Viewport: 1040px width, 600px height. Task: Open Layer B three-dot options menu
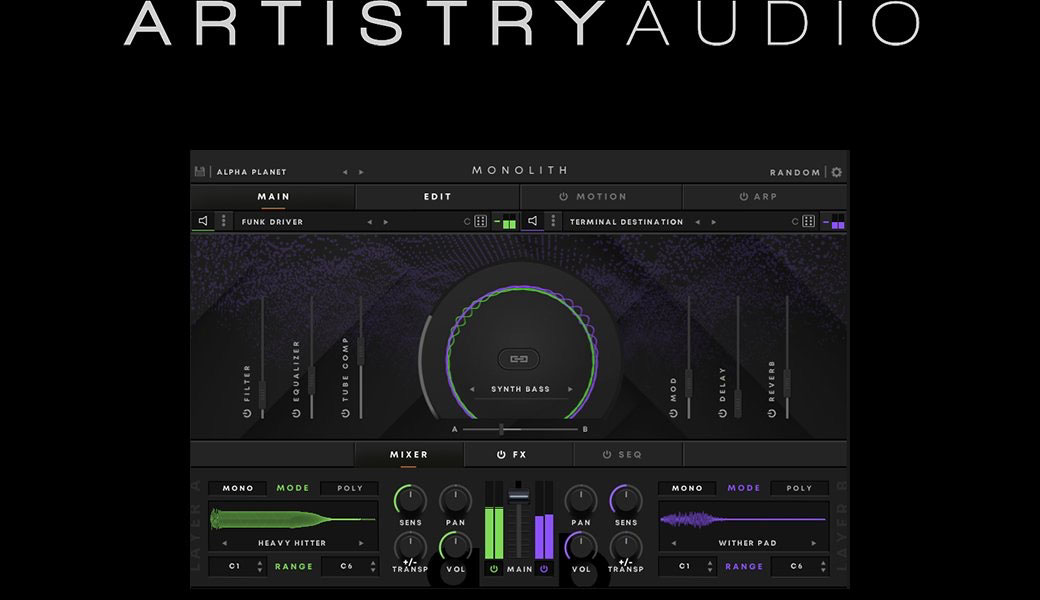tap(553, 221)
